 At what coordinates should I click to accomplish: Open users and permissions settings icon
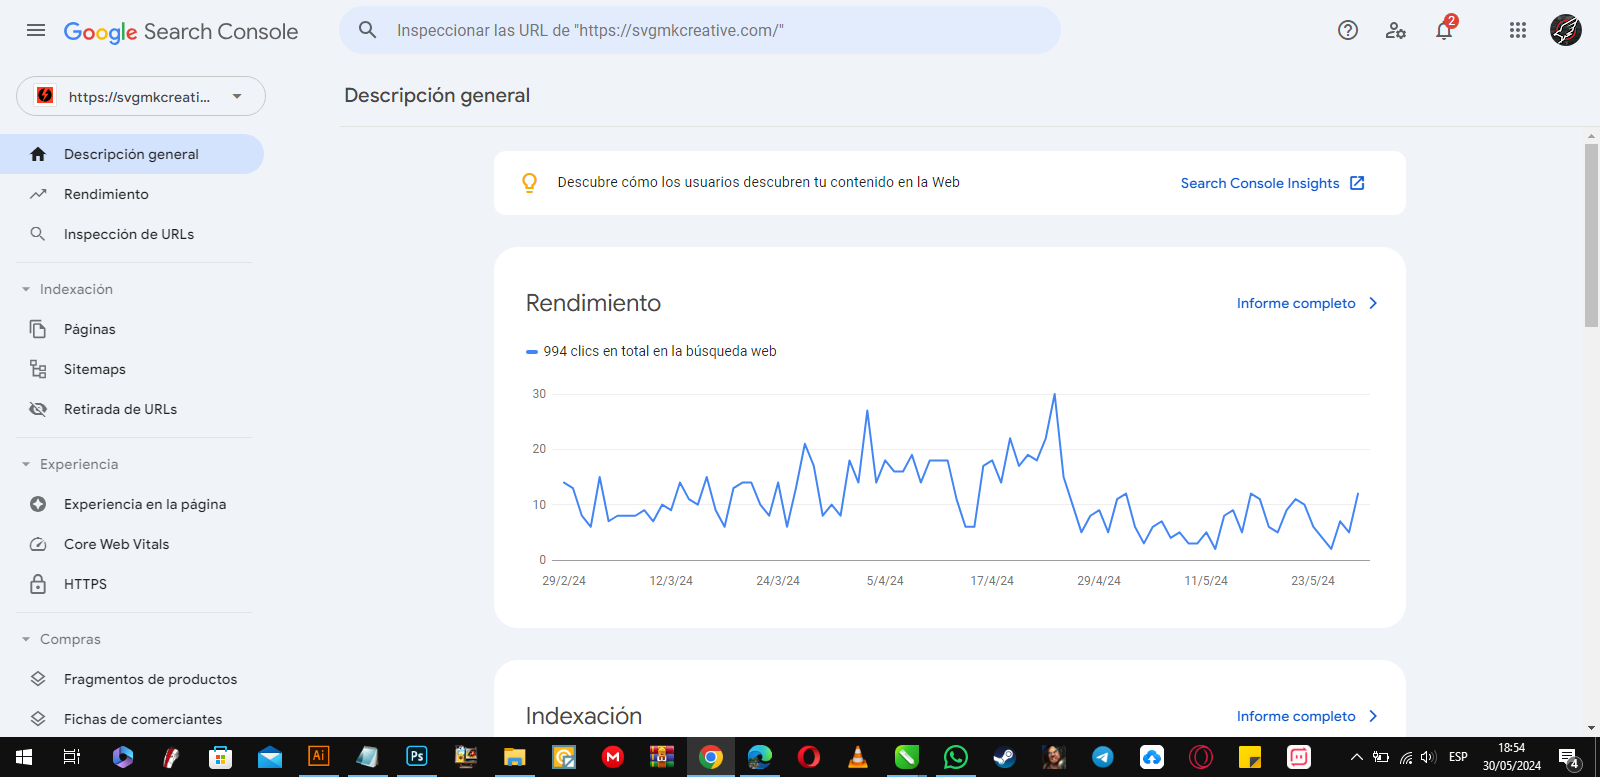tap(1396, 30)
